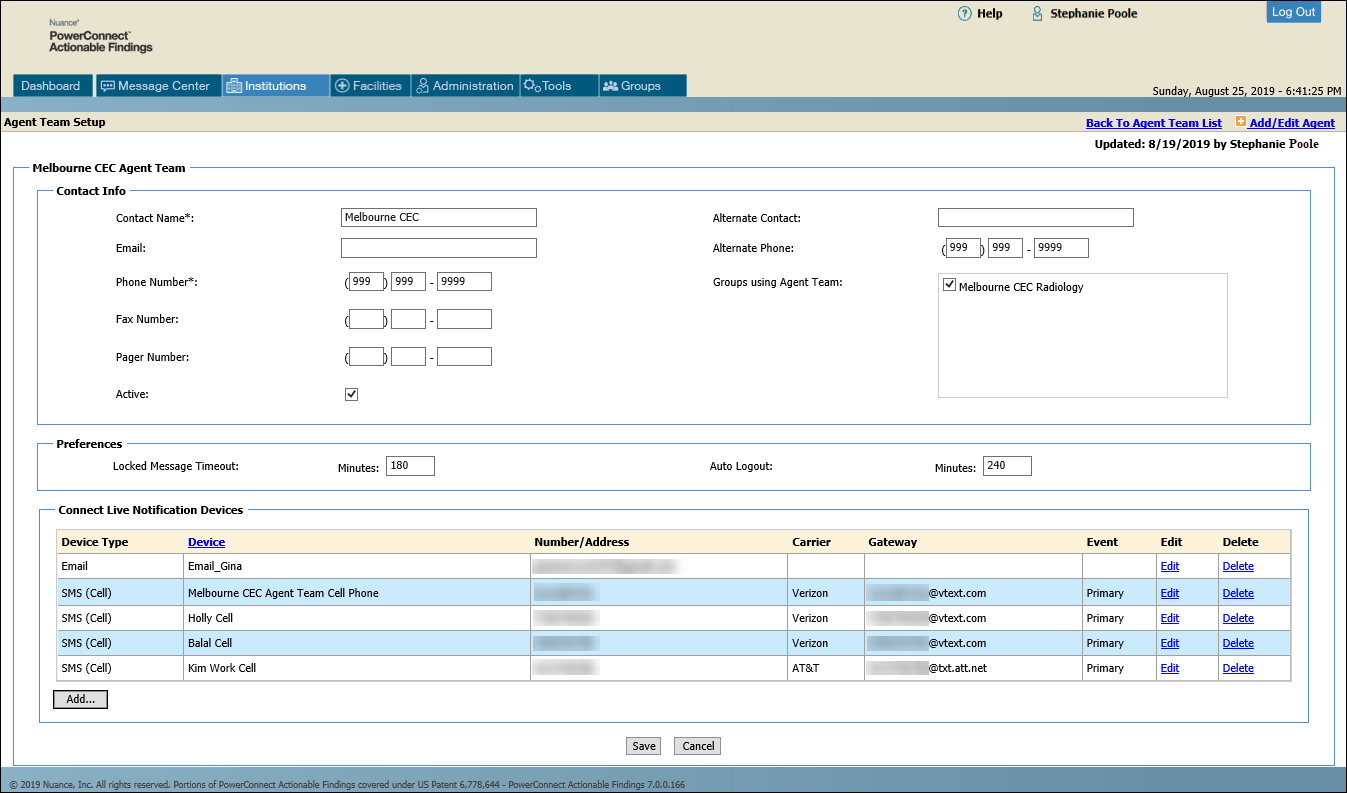Open the Facilities tab
The width and height of the screenshot is (1347, 793).
(369, 86)
